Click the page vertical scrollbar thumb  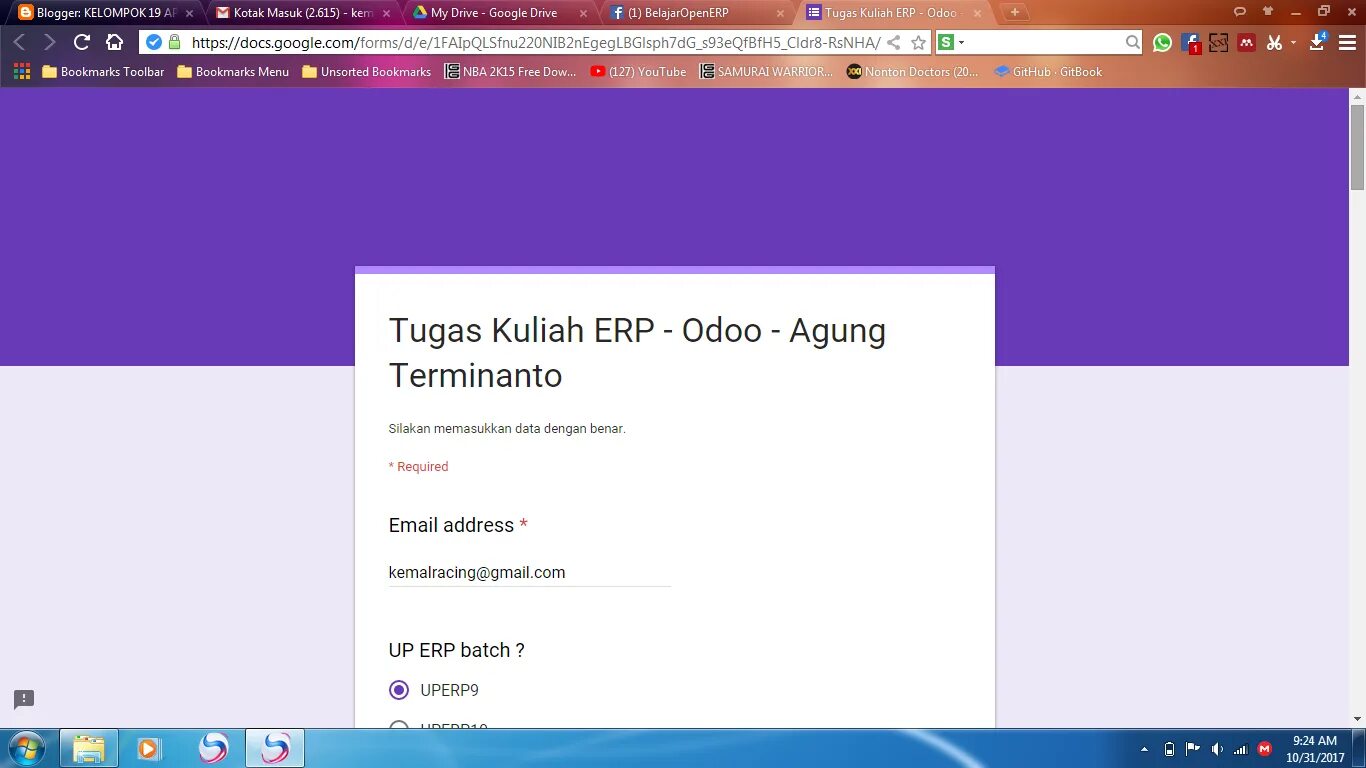pyautogui.click(x=1357, y=147)
